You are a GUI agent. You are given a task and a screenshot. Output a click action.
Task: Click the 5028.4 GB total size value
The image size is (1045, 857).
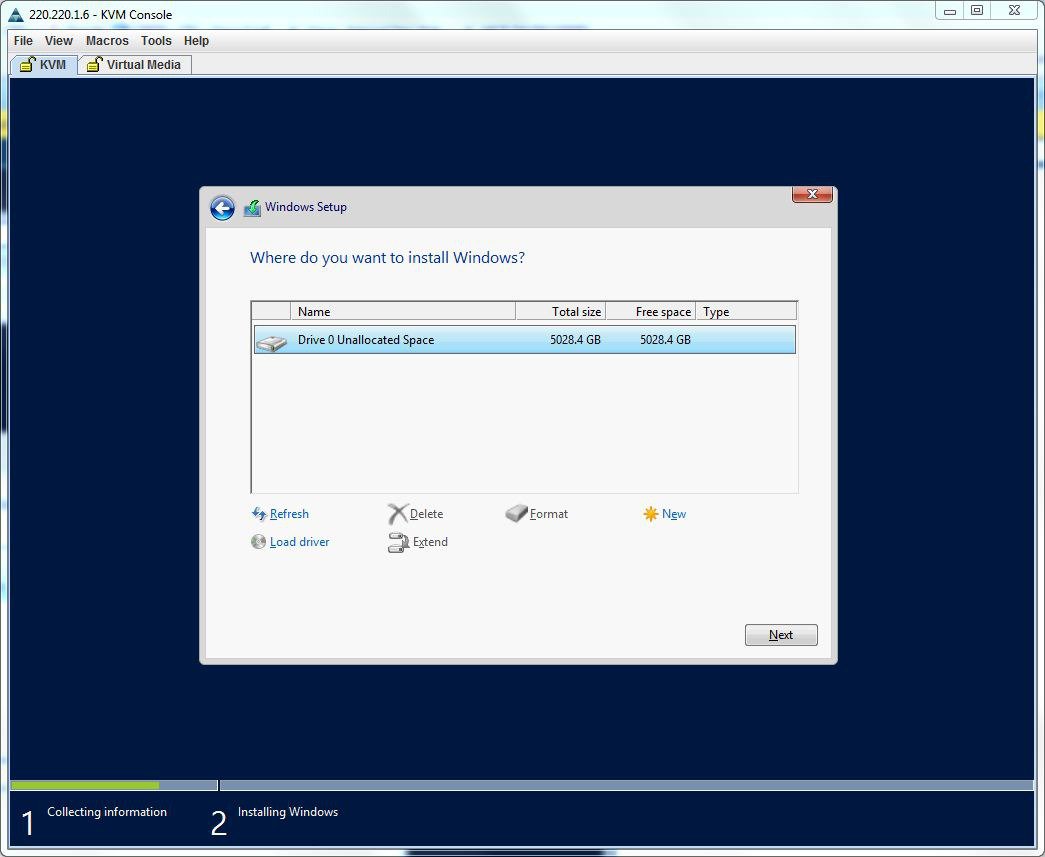pos(575,340)
